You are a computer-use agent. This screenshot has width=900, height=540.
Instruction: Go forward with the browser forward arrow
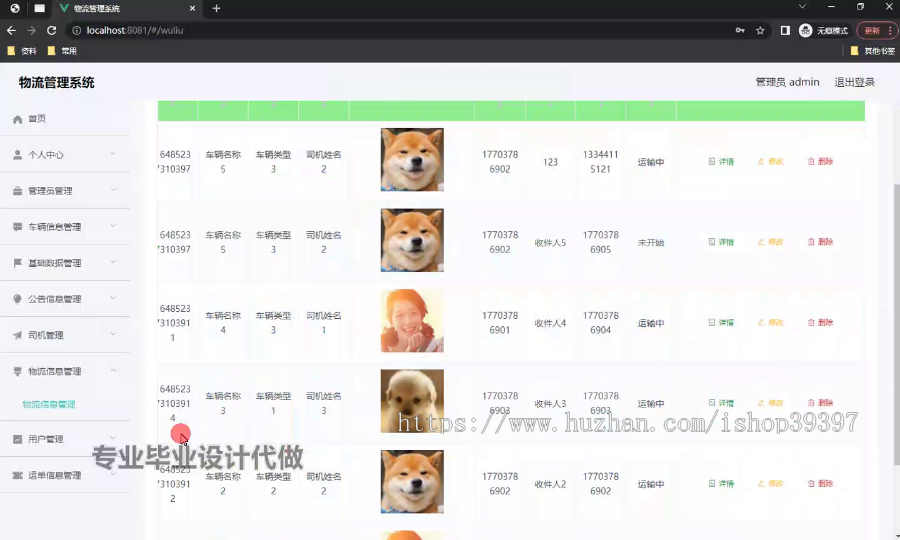pyautogui.click(x=32, y=30)
